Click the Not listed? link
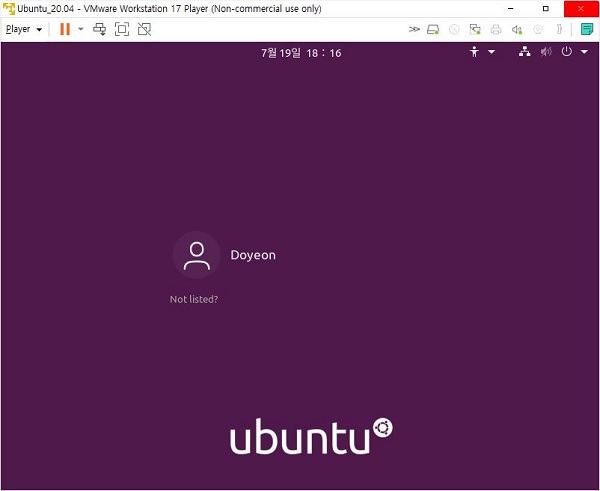Screen dimensions: 600x491 click(x=194, y=299)
